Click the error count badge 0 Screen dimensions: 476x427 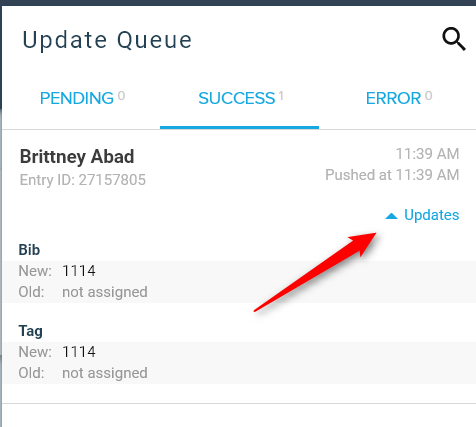tap(429, 96)
